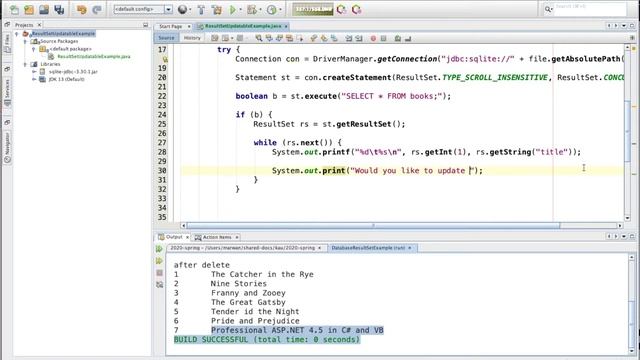Switch to Source view
Image resolution: width=640 pixels, height=360 pixels.
(166, 38)
